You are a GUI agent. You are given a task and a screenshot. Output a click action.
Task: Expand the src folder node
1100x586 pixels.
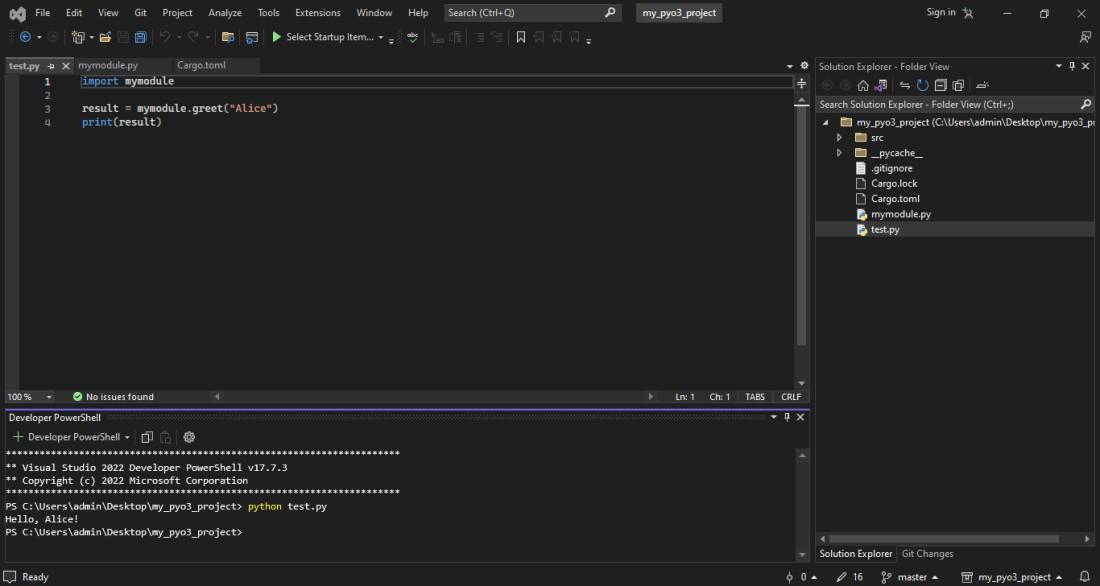tap(839, 138)
